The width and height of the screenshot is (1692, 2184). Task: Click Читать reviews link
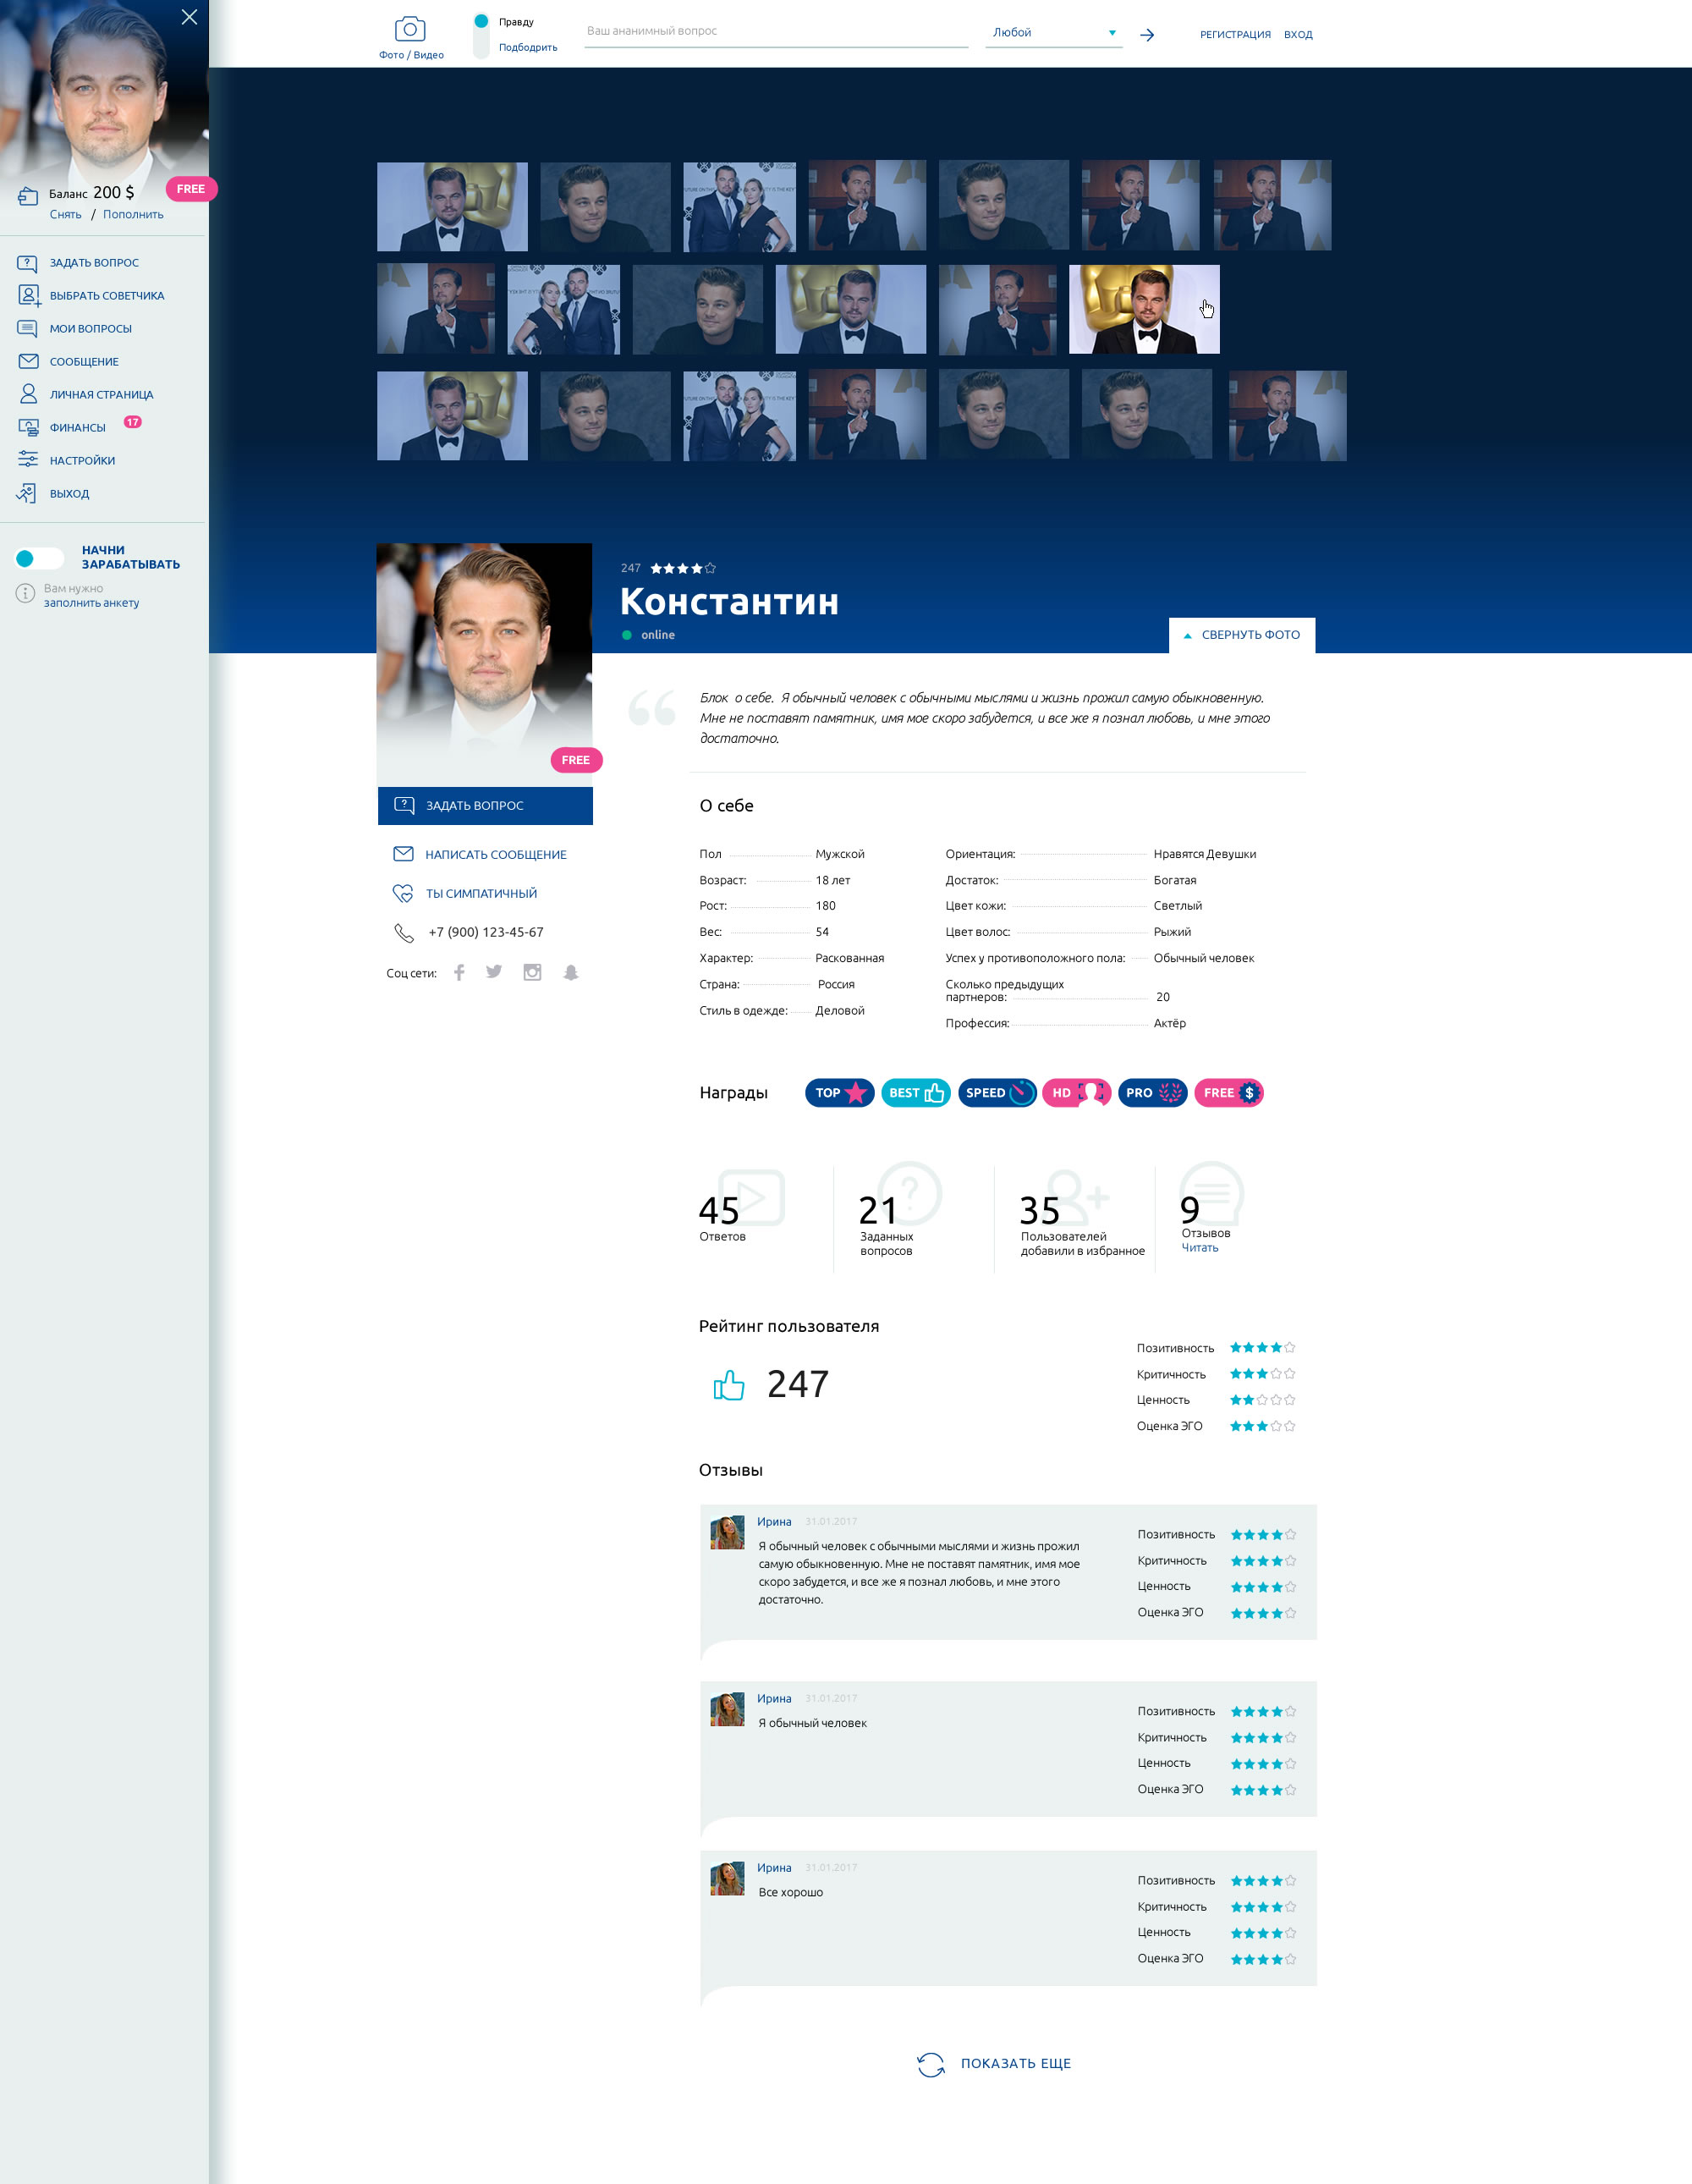tap(1200, 1248)
